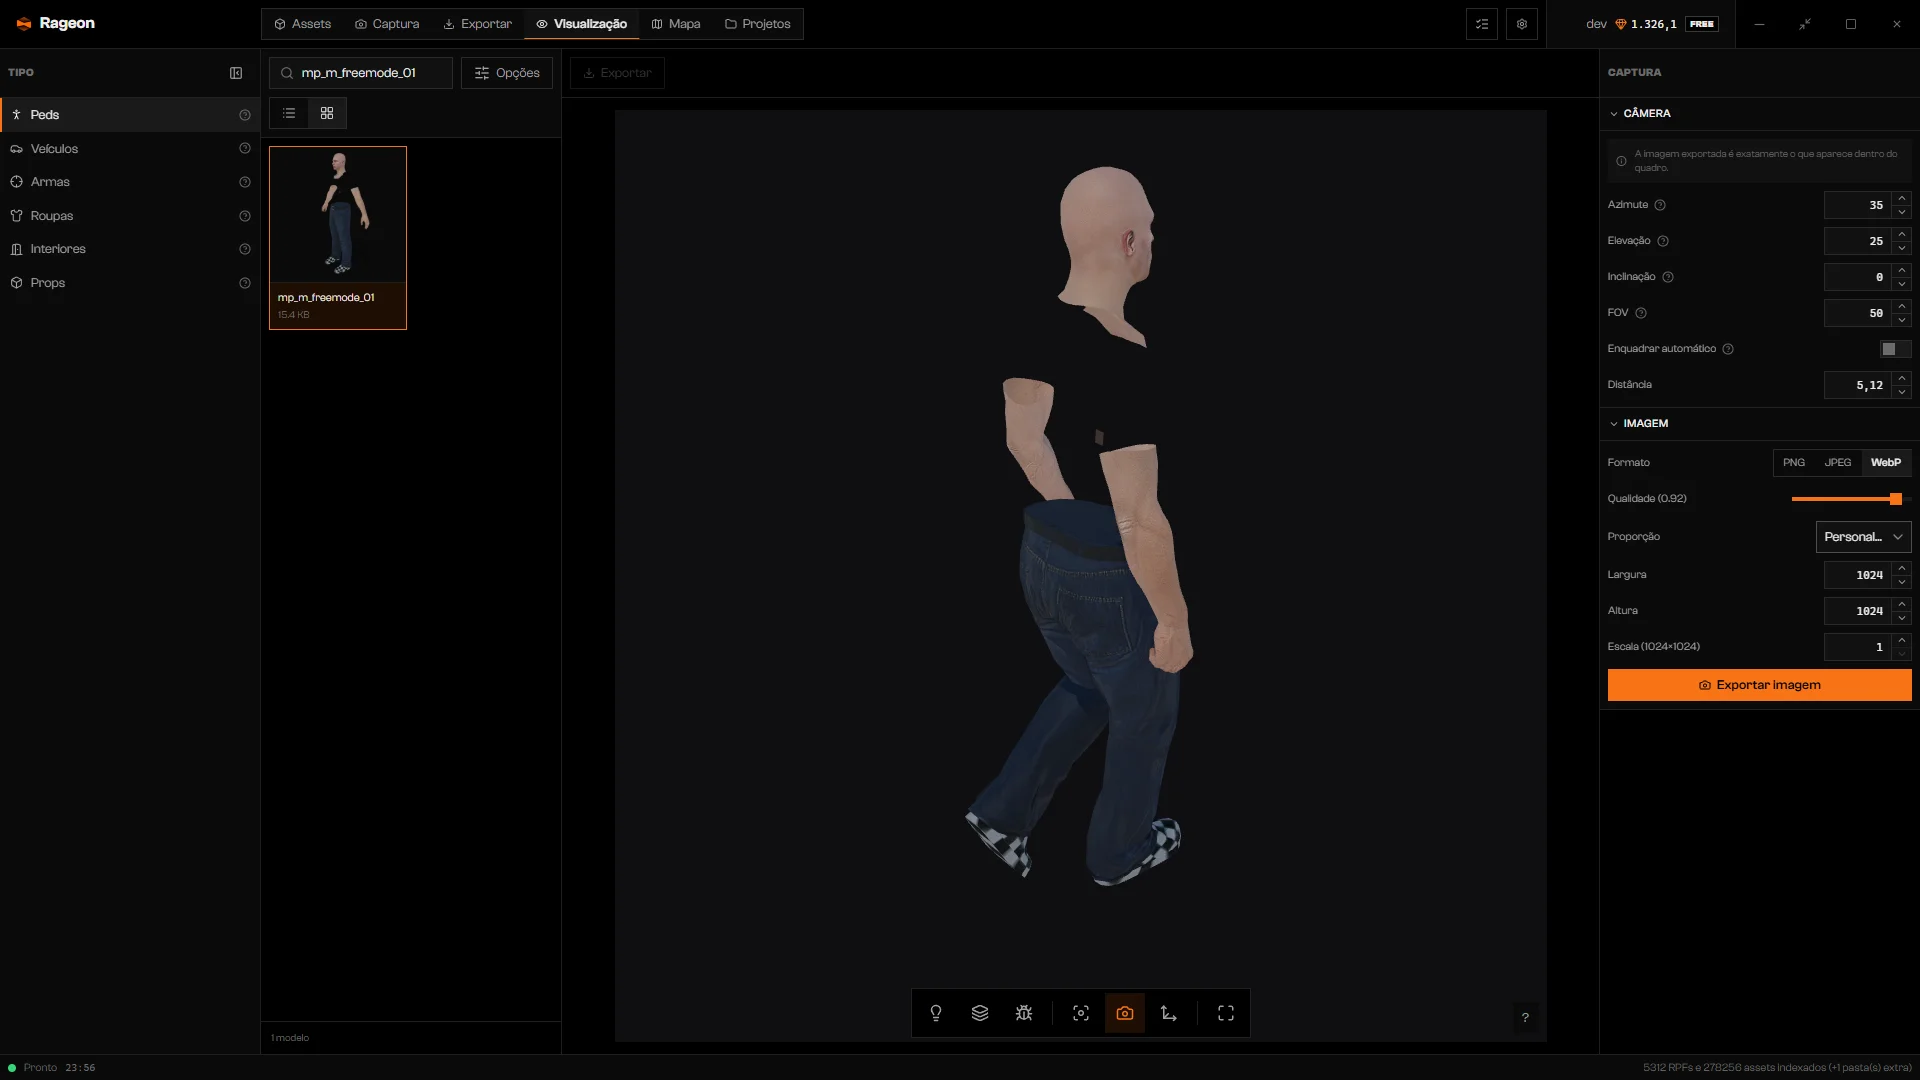Enter fullscreen with the expand icon
Image resolution: width=1920 pixels, height=1080 pixels.
1226,1013
